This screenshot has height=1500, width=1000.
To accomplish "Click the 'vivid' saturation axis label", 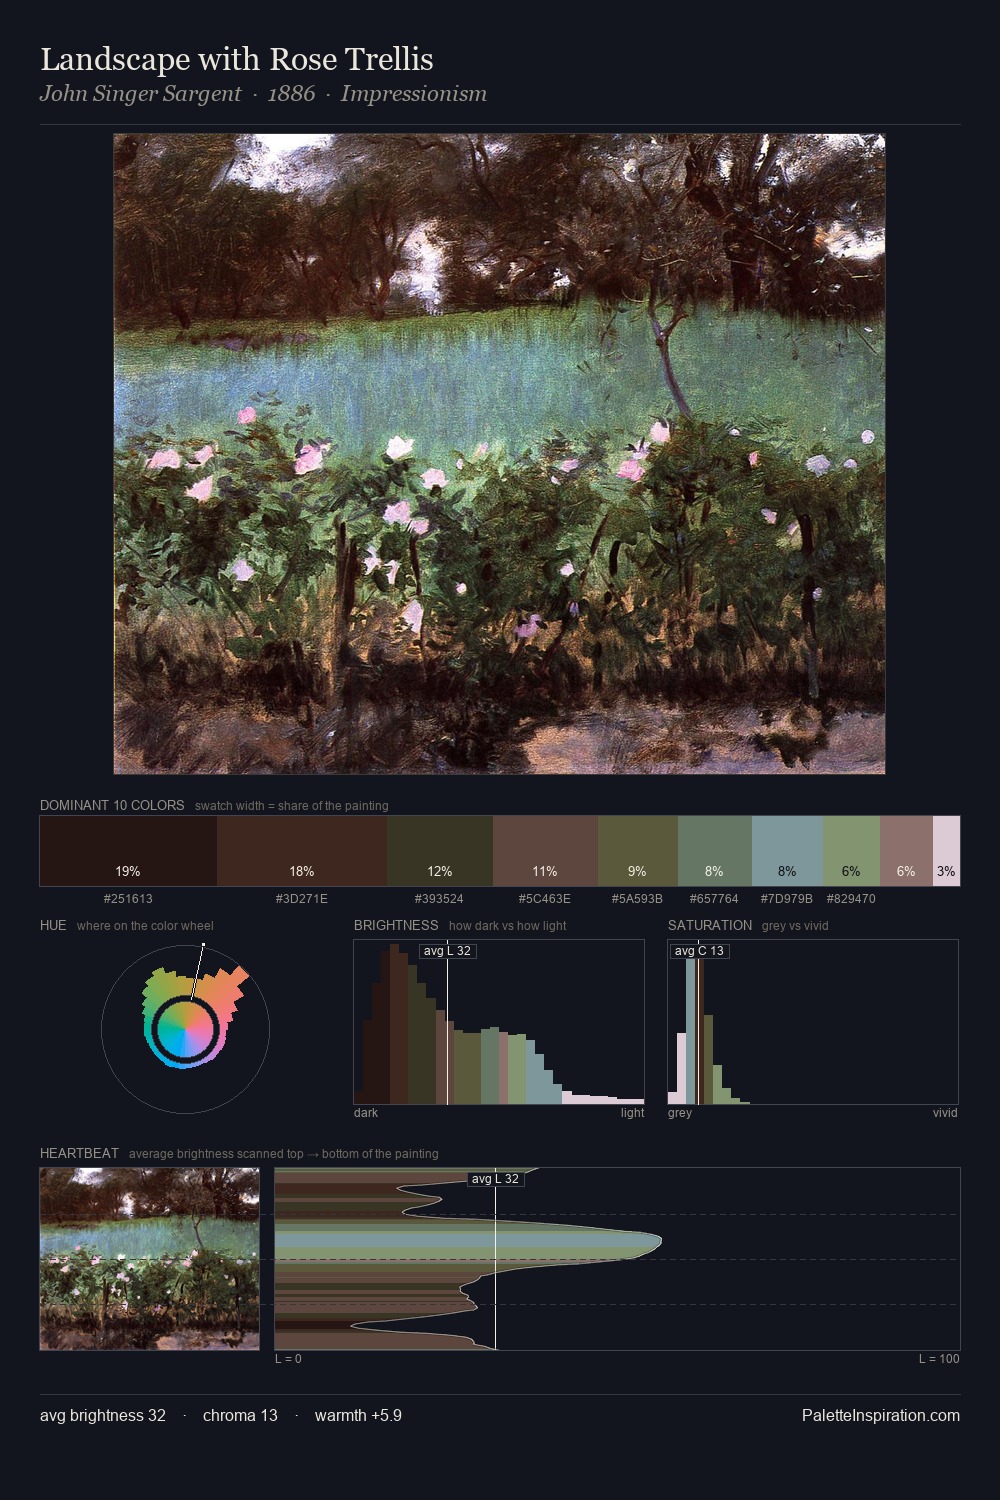I will pyautogui.click(x=945, y=1113).
